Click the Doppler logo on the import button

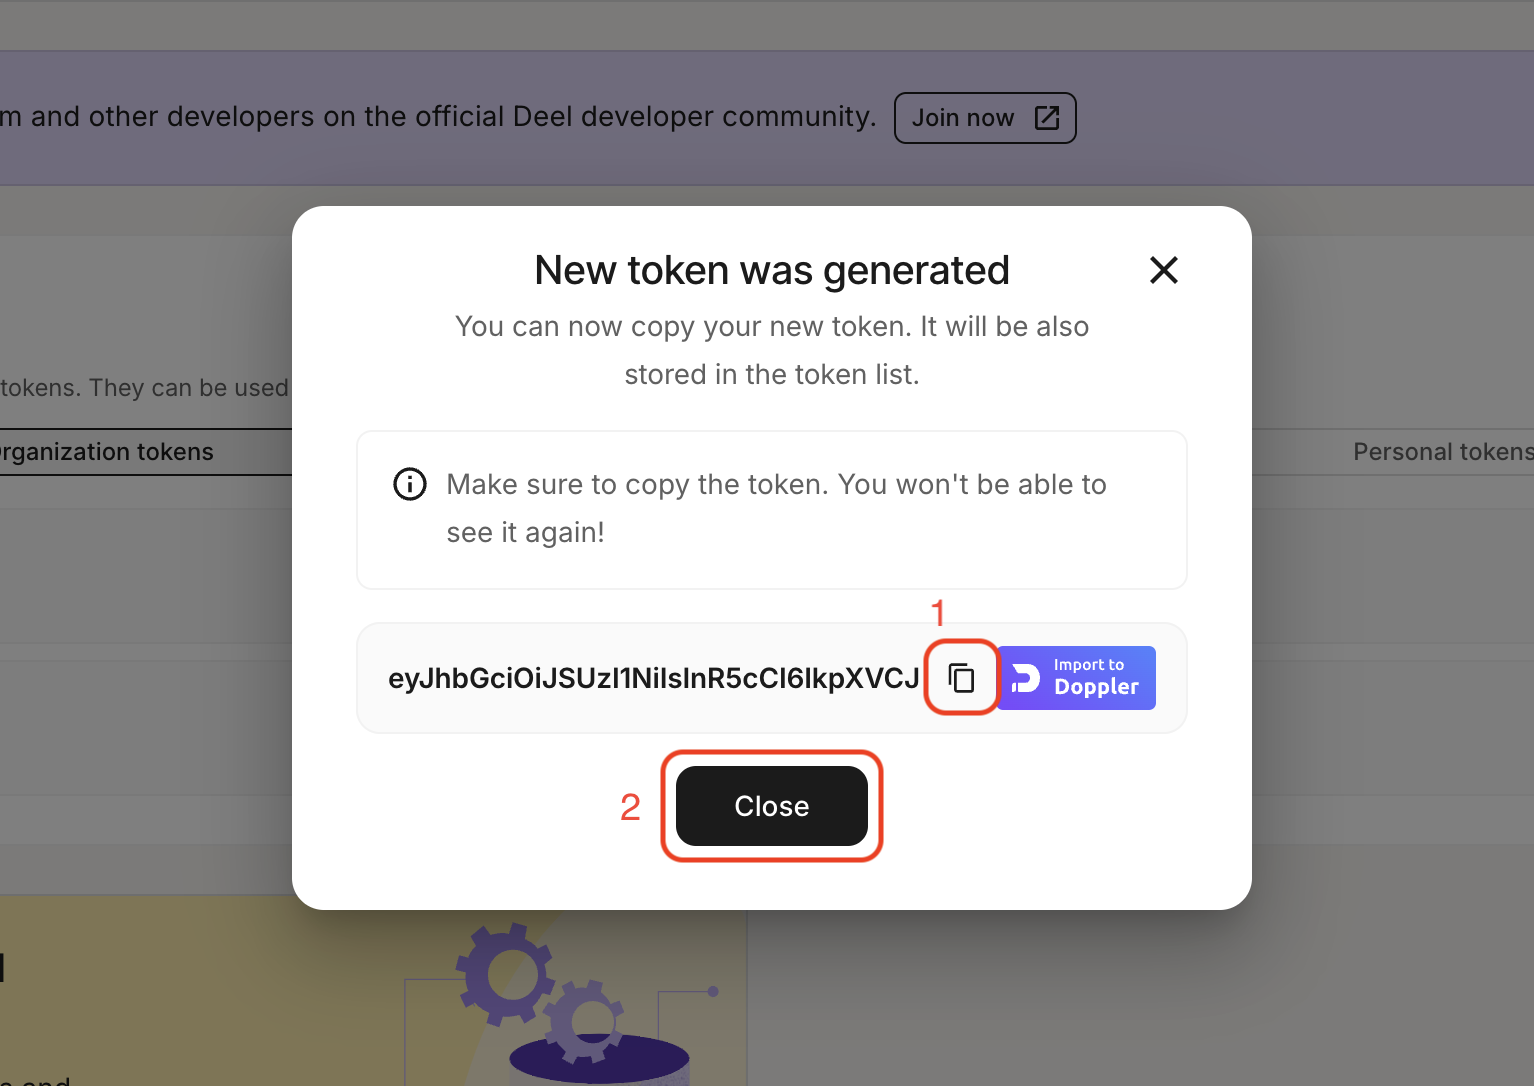(1027, 677)
